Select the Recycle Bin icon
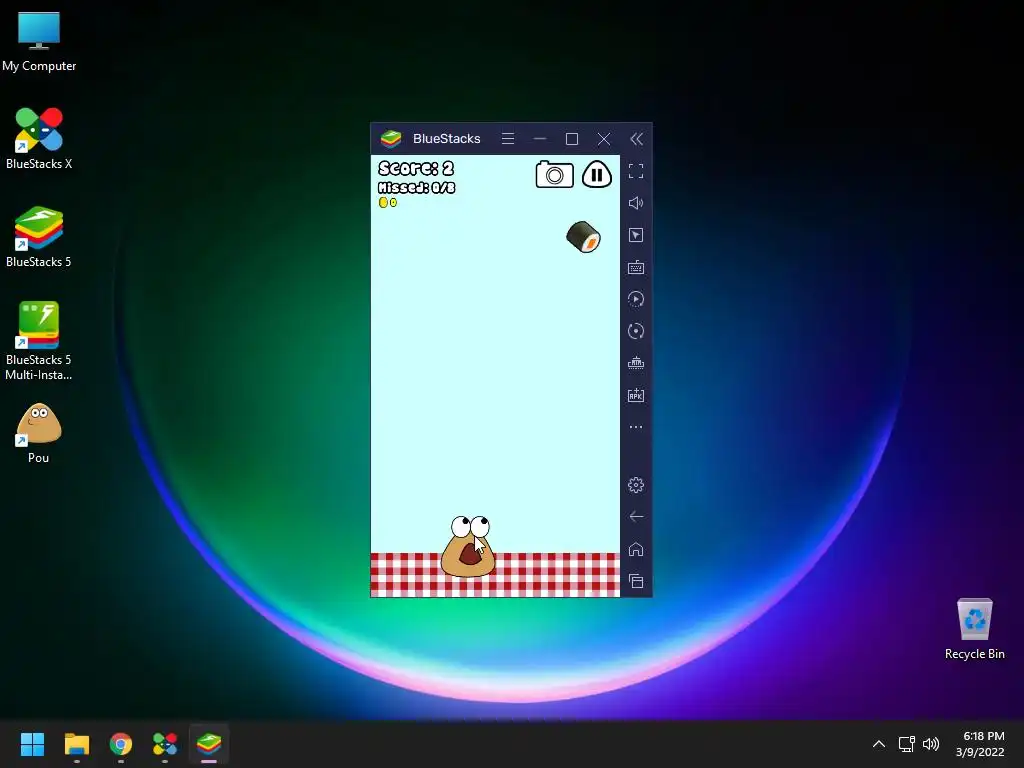The height and width of the screenshot is (768, 1024). pos(974,629)
